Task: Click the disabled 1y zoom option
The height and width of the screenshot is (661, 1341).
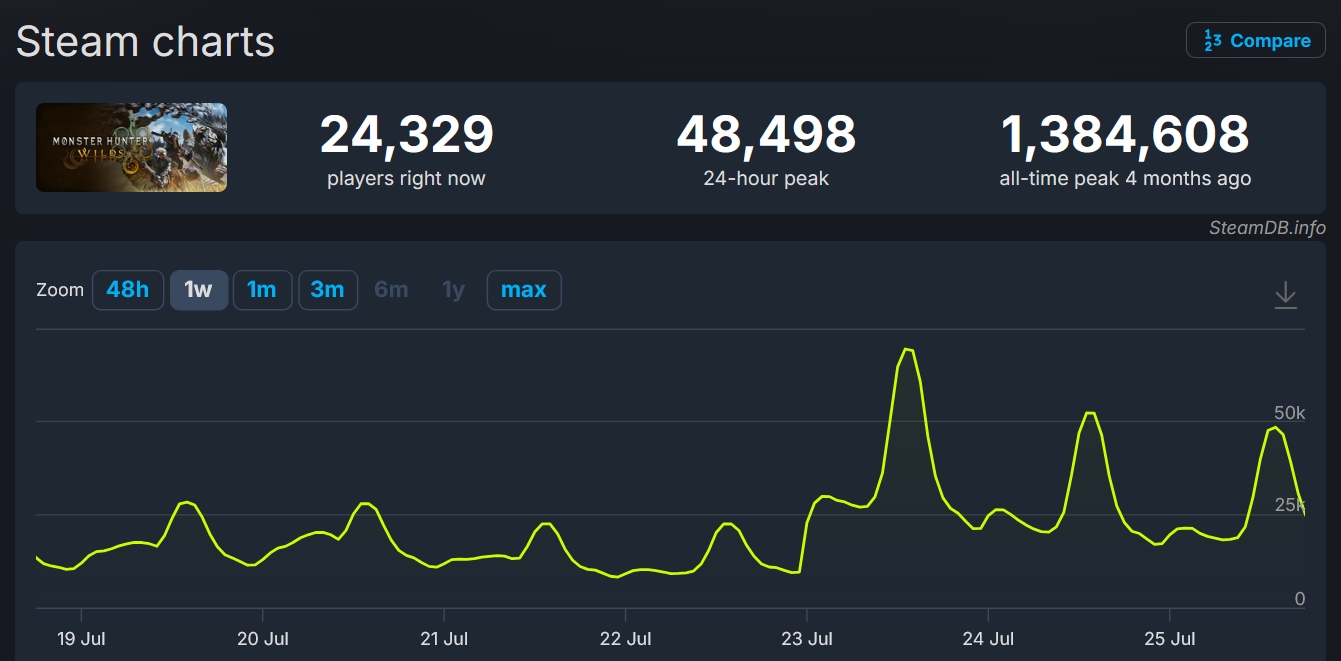Action: click(x=453, y=290)
